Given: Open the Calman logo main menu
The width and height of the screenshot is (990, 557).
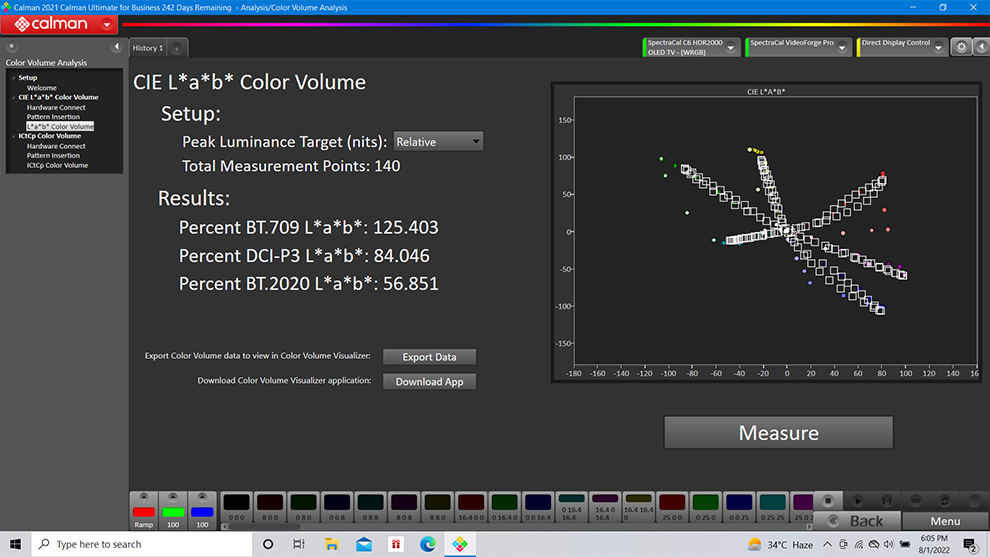Looking at the screenshot, I should (x=59, y=25).
